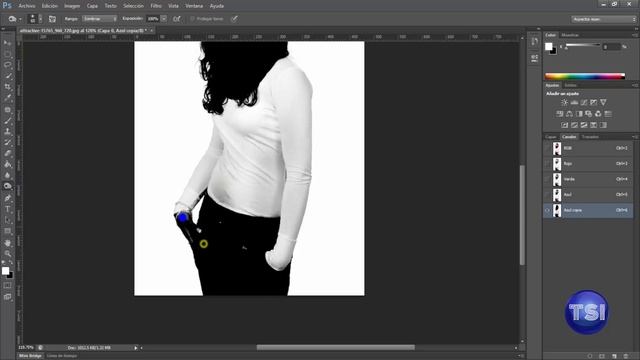This screenshot has height=360, width=640.
Task: Open the History panel icon
Action: click(534, 41)
